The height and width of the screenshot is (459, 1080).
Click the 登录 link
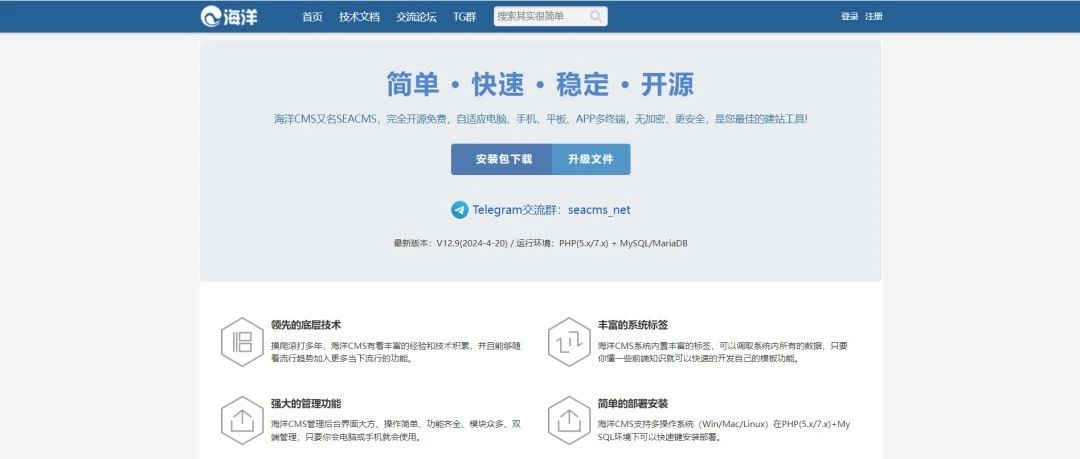(849, 17)
